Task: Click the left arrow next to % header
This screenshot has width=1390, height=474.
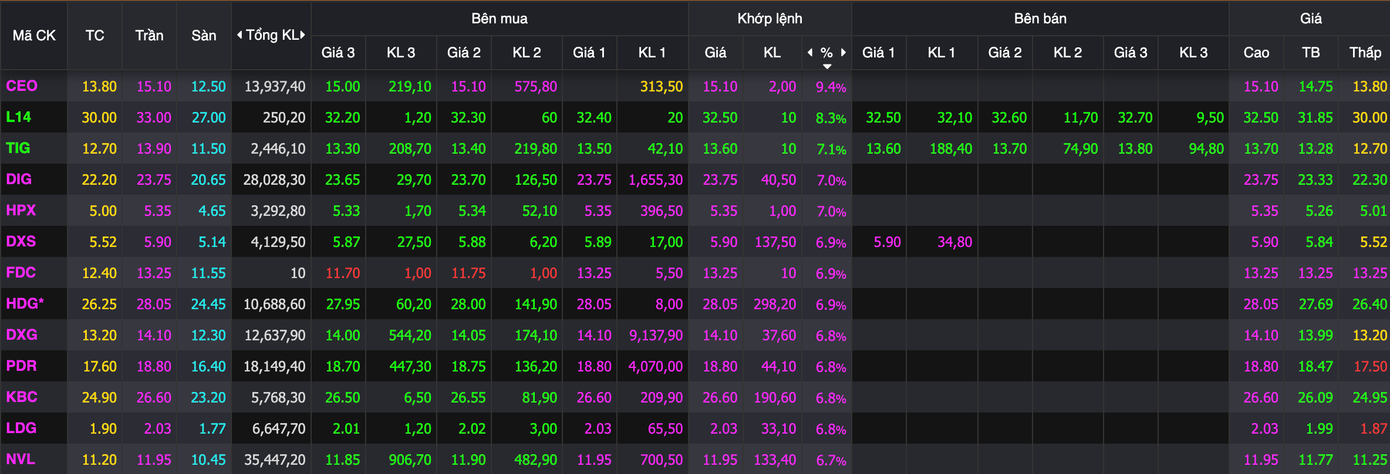Action: [x=810, y=52]
